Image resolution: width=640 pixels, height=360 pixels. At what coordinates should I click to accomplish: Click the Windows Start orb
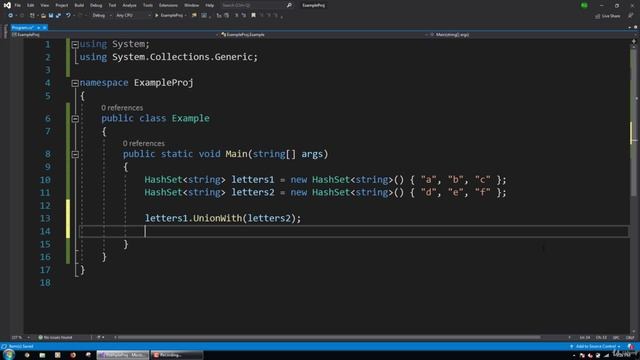click(9, 355)
